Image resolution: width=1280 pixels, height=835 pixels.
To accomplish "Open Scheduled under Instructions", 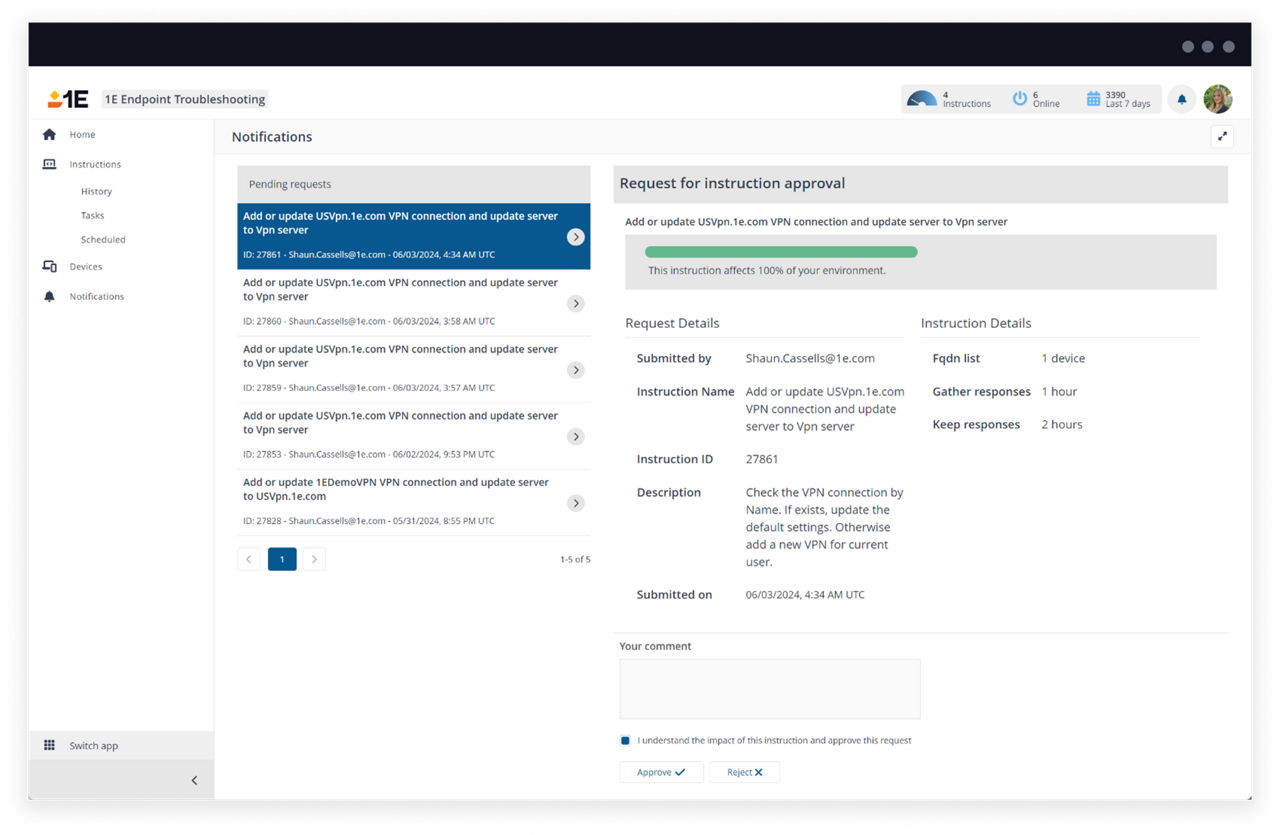I will [x=103, y=239].
